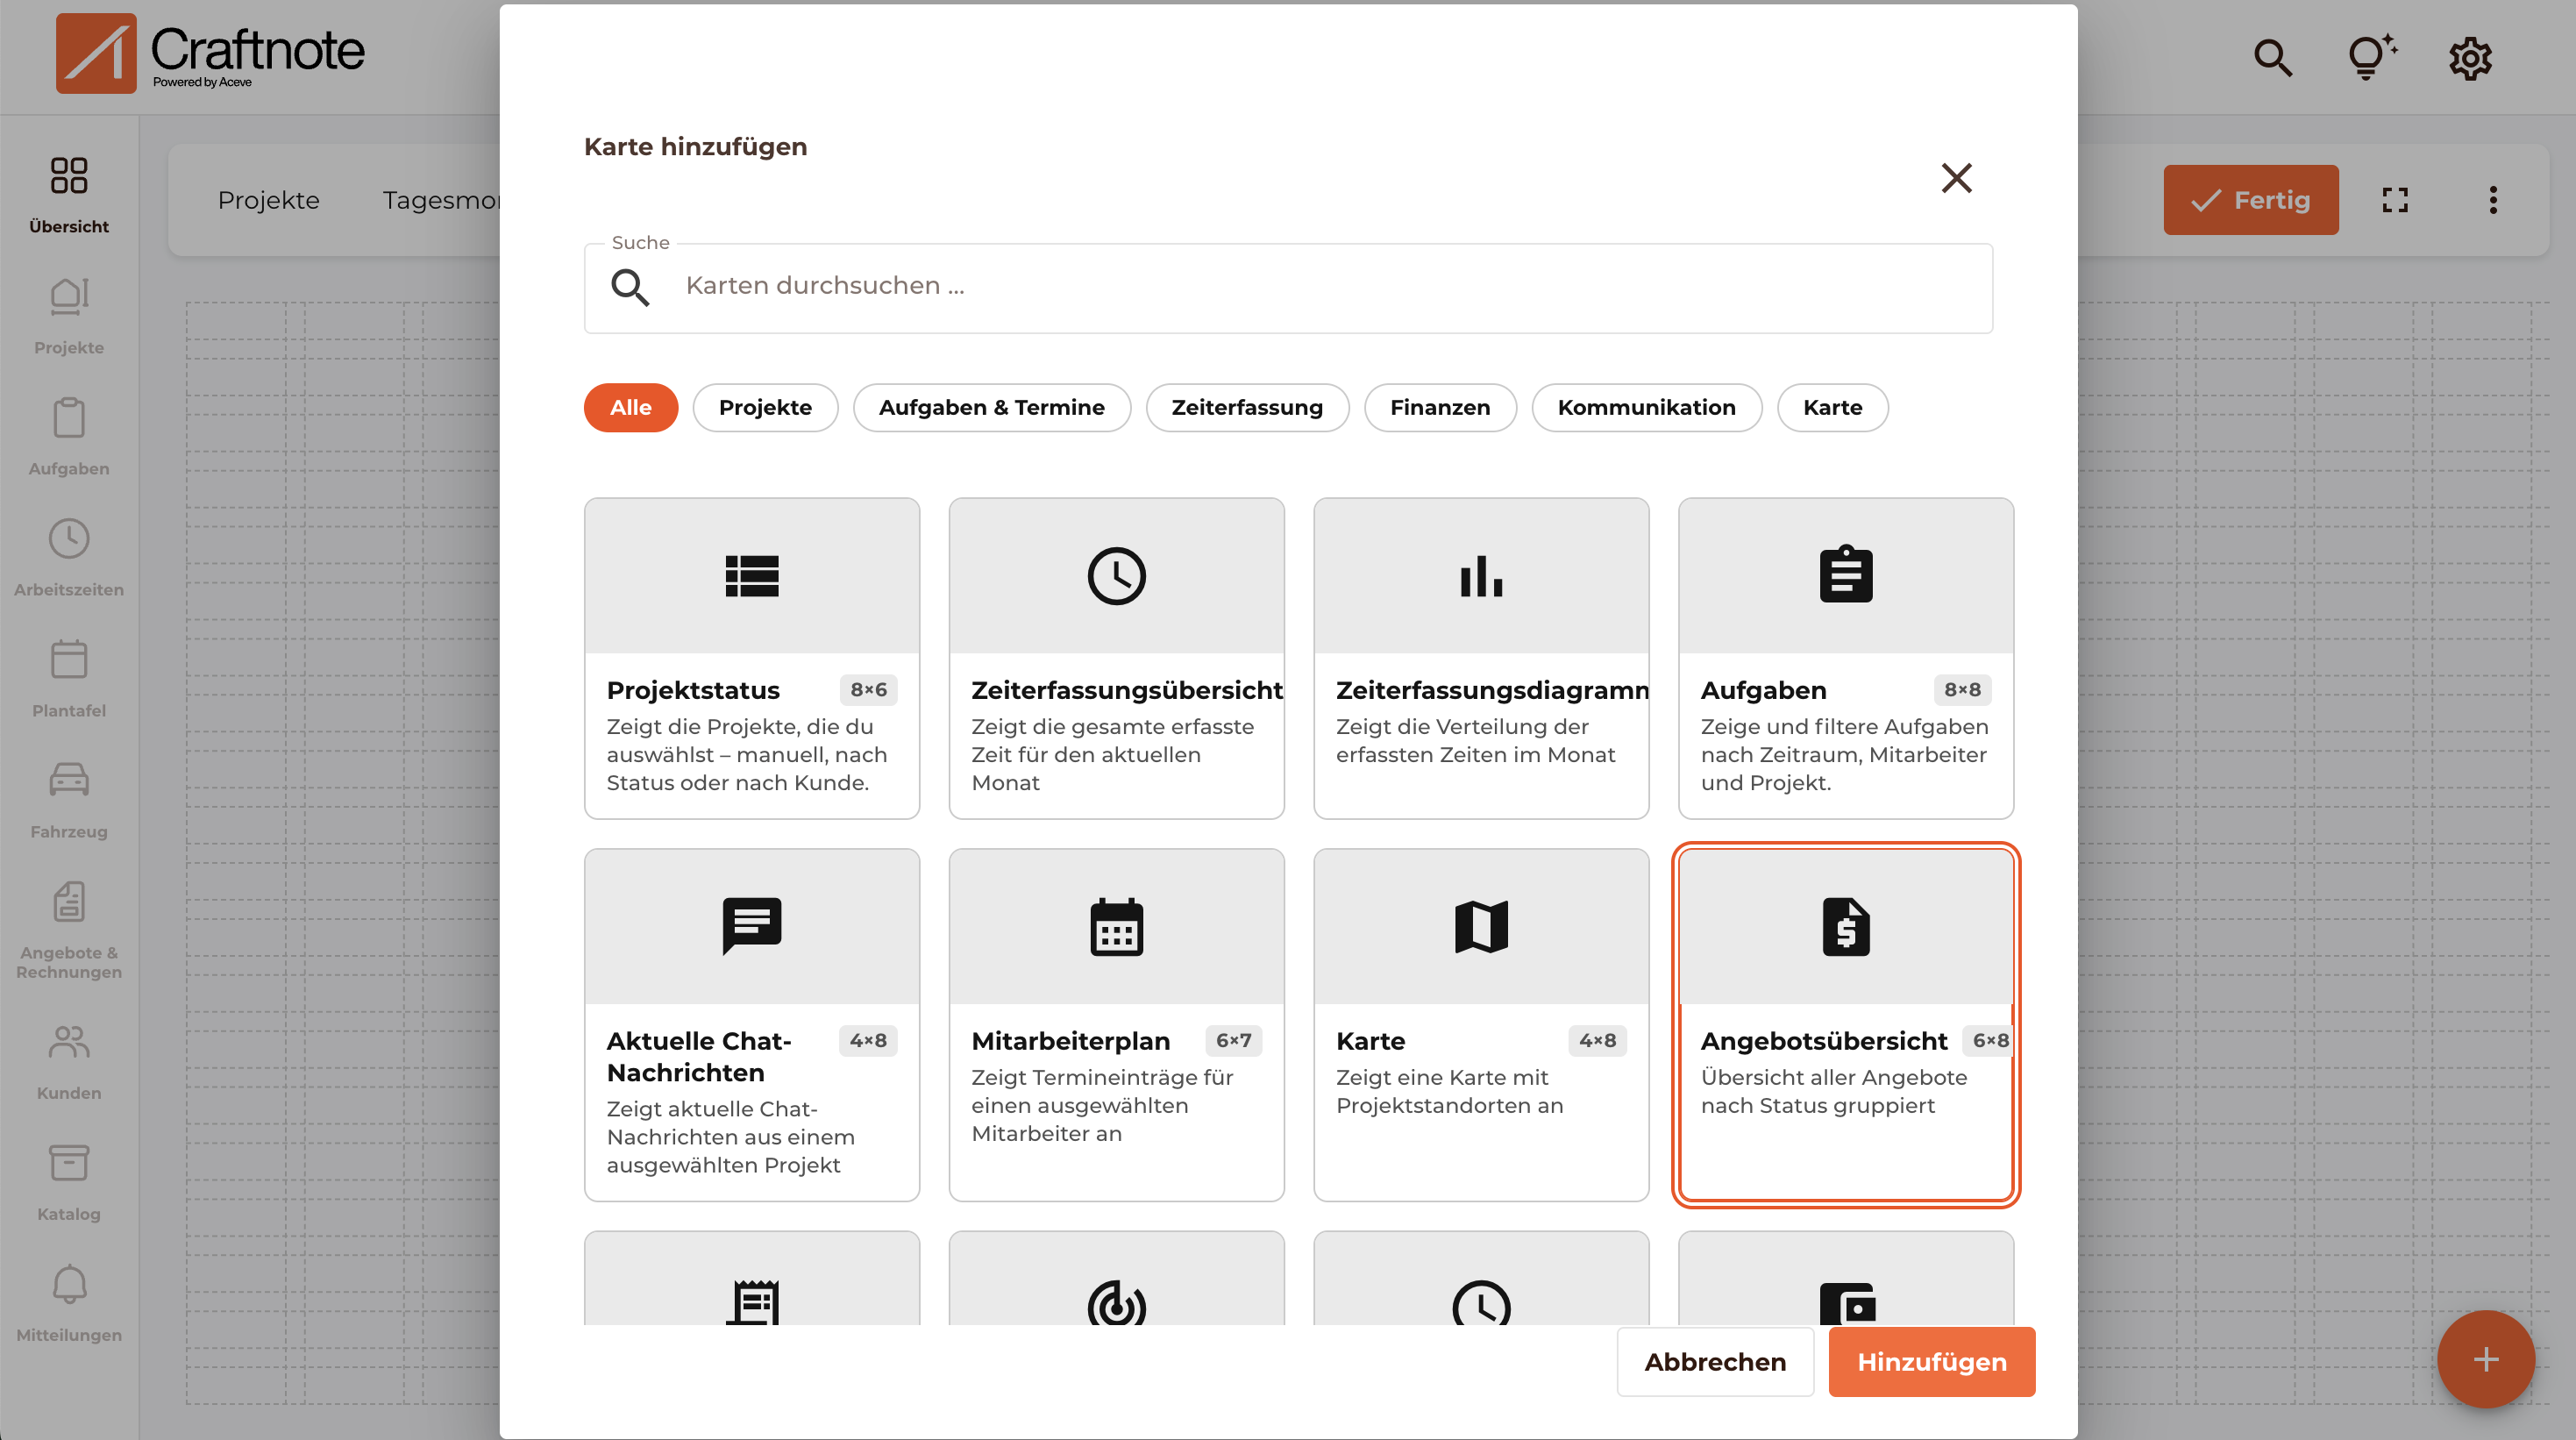Open the settings gear icon
Image resolution: width=2576 pixels, height=1440 pixels.
(2470, 58)
